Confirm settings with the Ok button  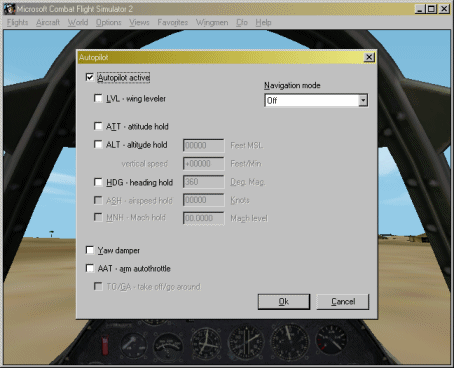(x=284, y=302)
